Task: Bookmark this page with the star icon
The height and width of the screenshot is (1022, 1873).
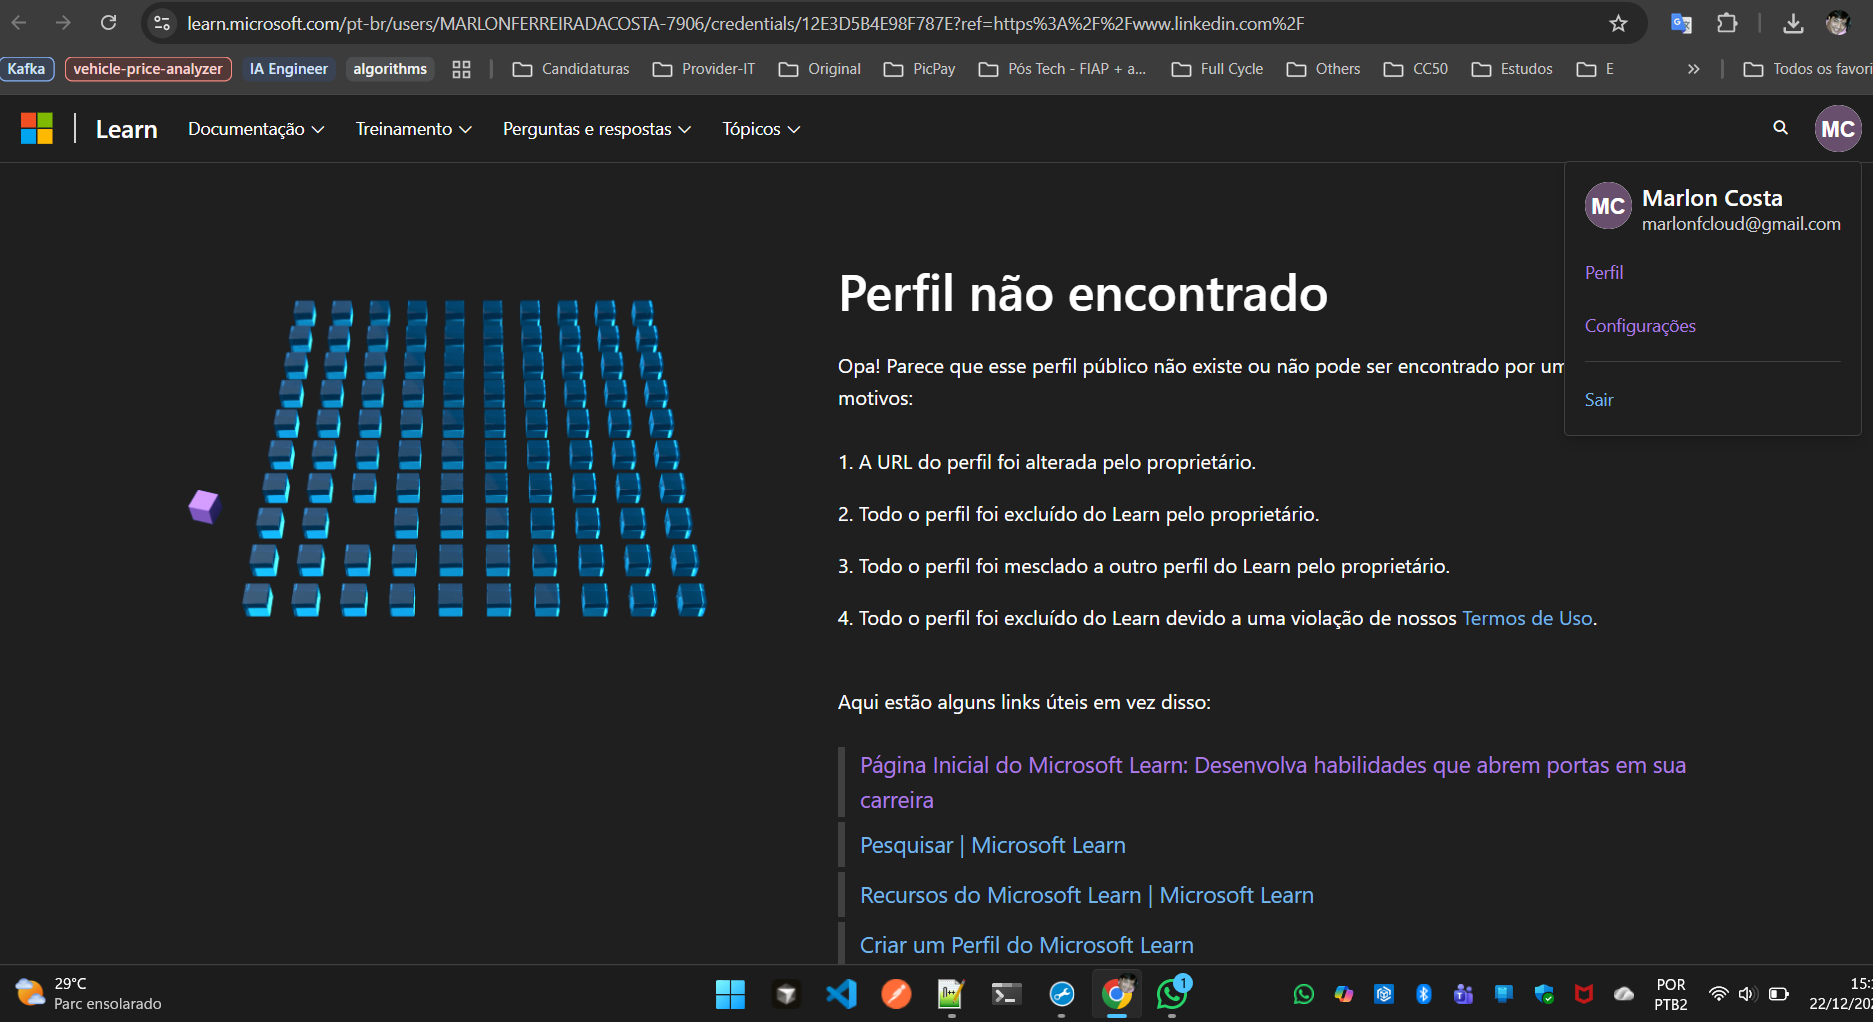Action: pyautogui.click(x=1618, y=23)
